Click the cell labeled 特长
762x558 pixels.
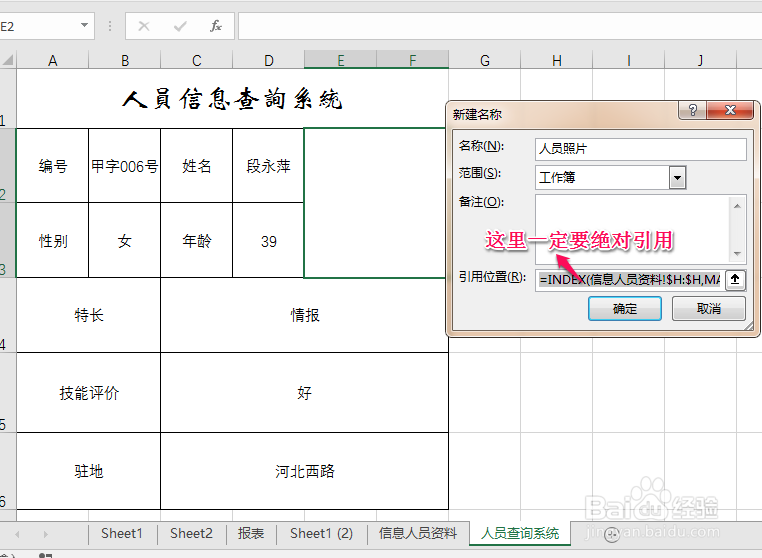[x=89, y=315]
